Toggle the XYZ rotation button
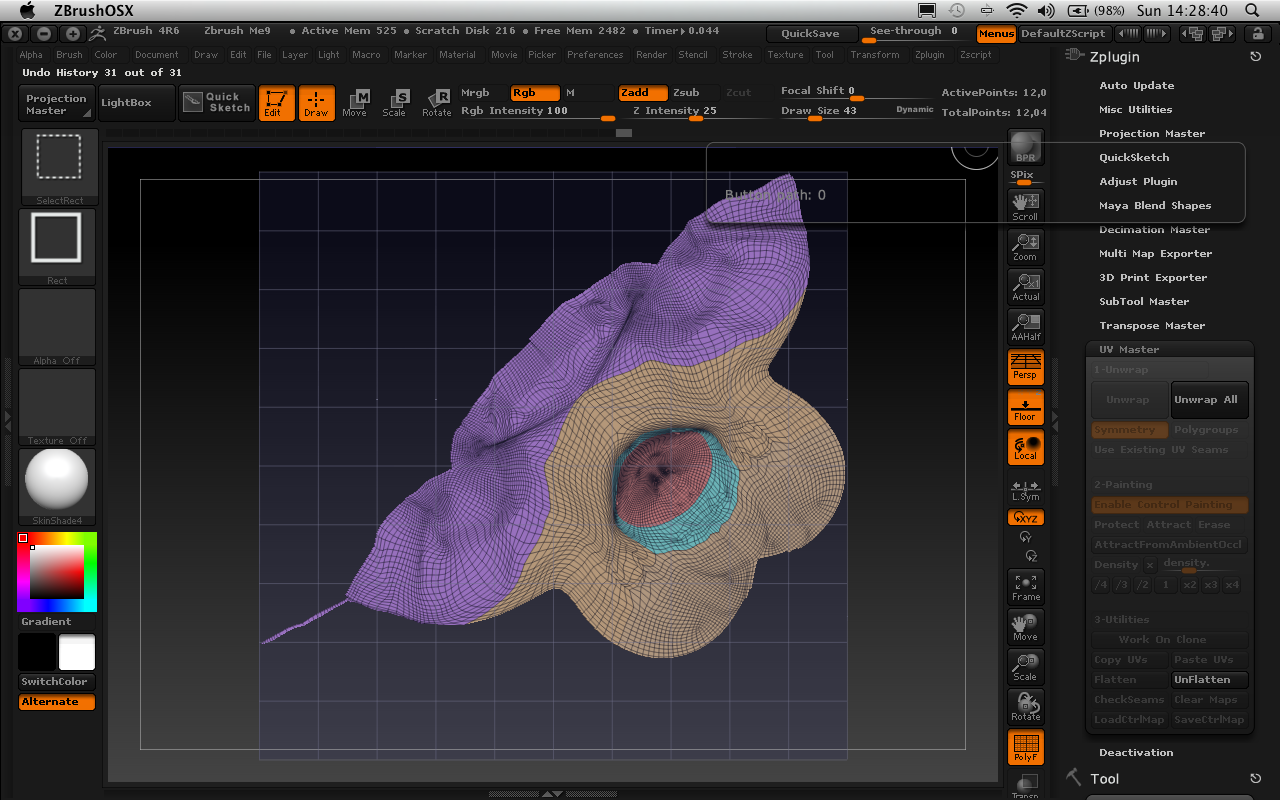Image resolution: width=1280 pixels, height=800 pixels. [x=1025, y=518]
